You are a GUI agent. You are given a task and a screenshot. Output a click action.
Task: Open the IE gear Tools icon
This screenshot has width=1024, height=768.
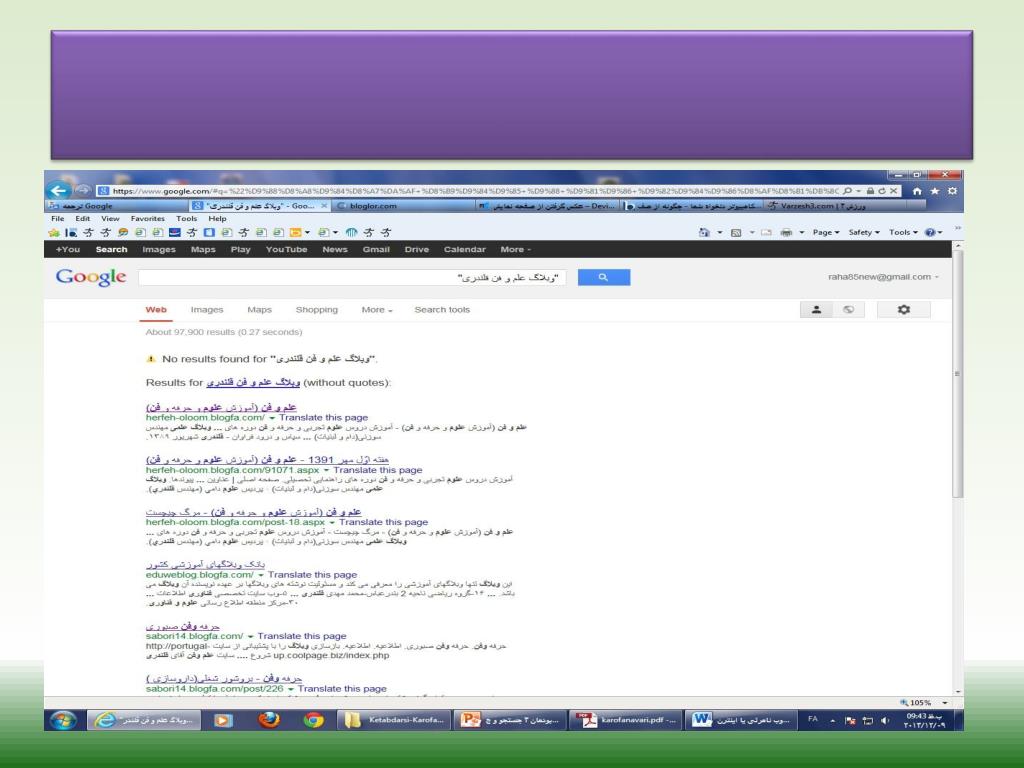[x=952, y=191]
